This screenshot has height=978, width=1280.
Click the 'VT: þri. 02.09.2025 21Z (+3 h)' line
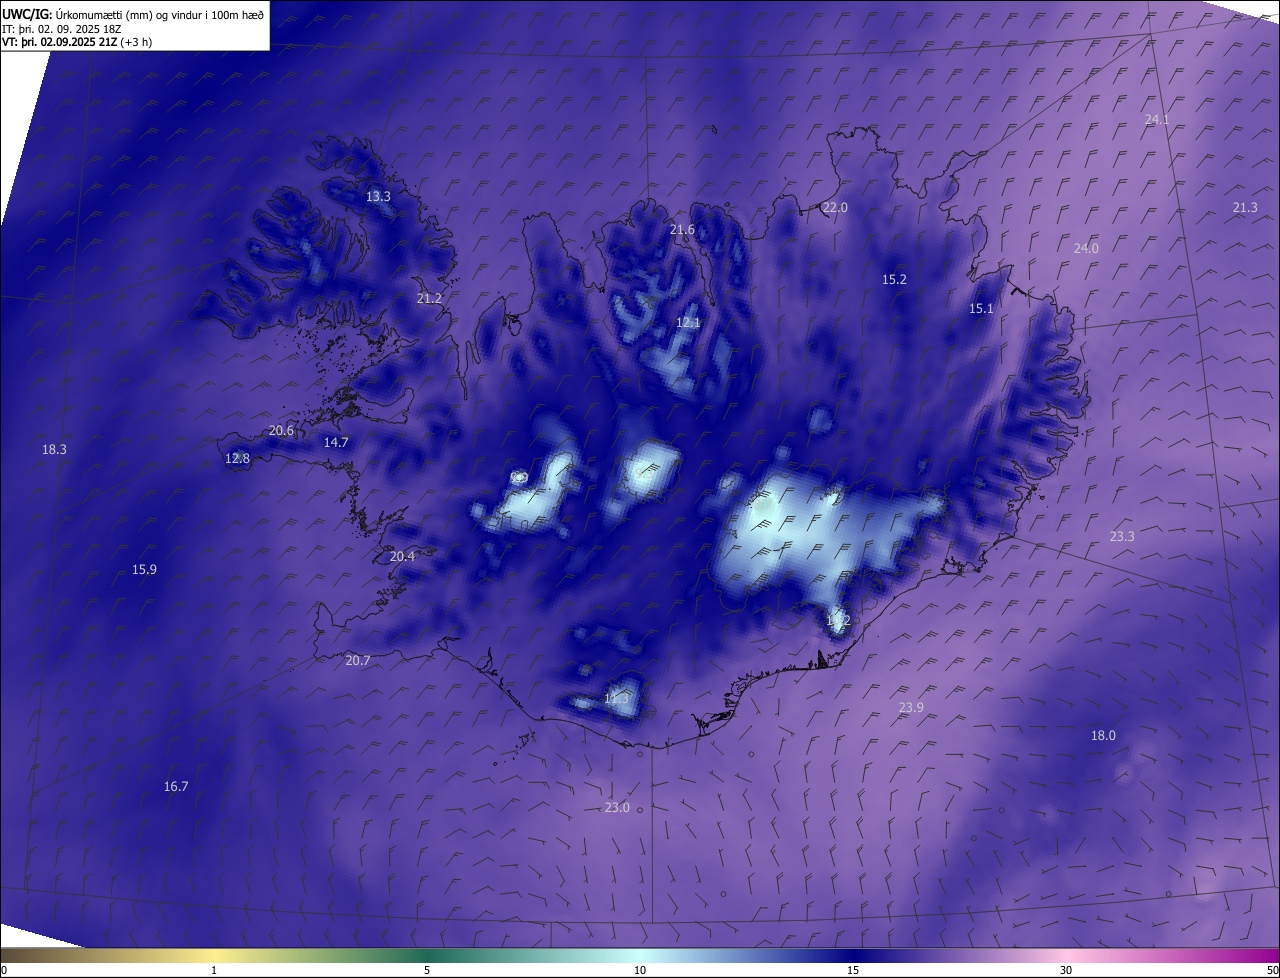(77, 42)
